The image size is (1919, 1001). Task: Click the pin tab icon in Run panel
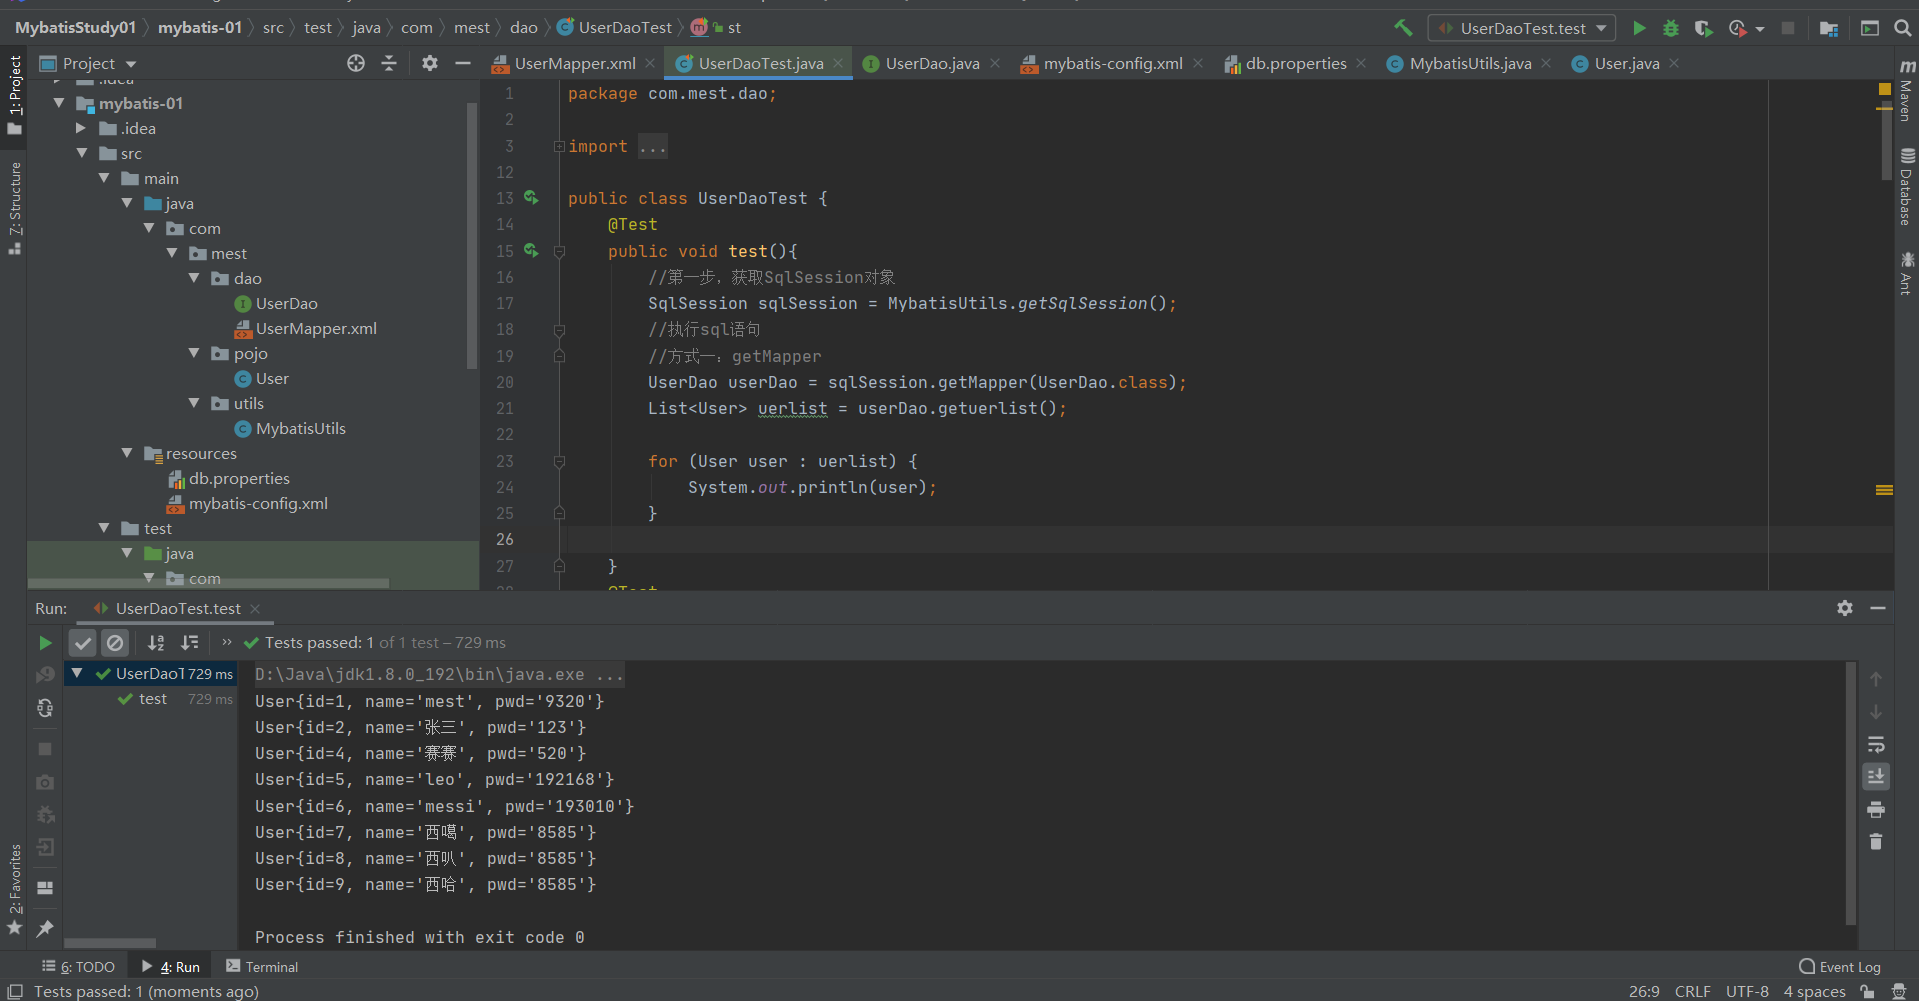45,928
